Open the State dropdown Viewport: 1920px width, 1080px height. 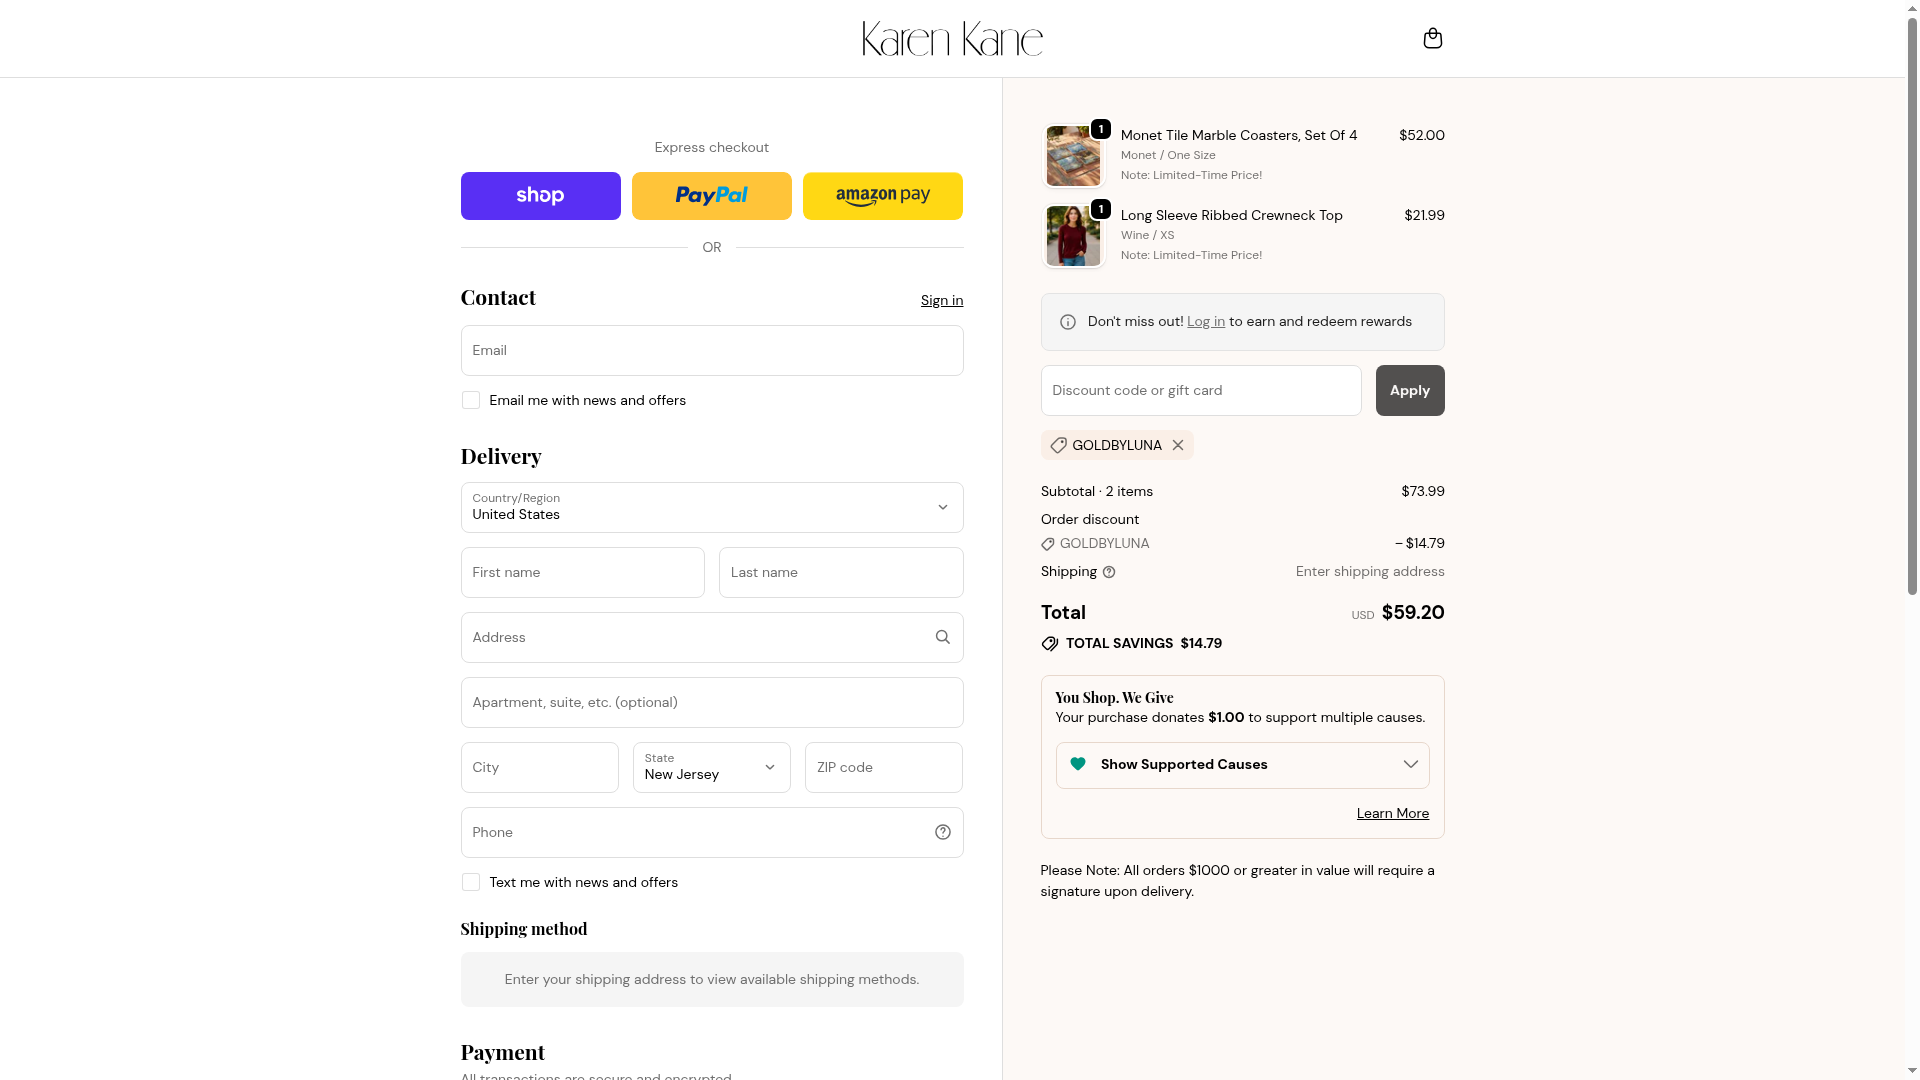pyautogui.click(x=711, y=767)
